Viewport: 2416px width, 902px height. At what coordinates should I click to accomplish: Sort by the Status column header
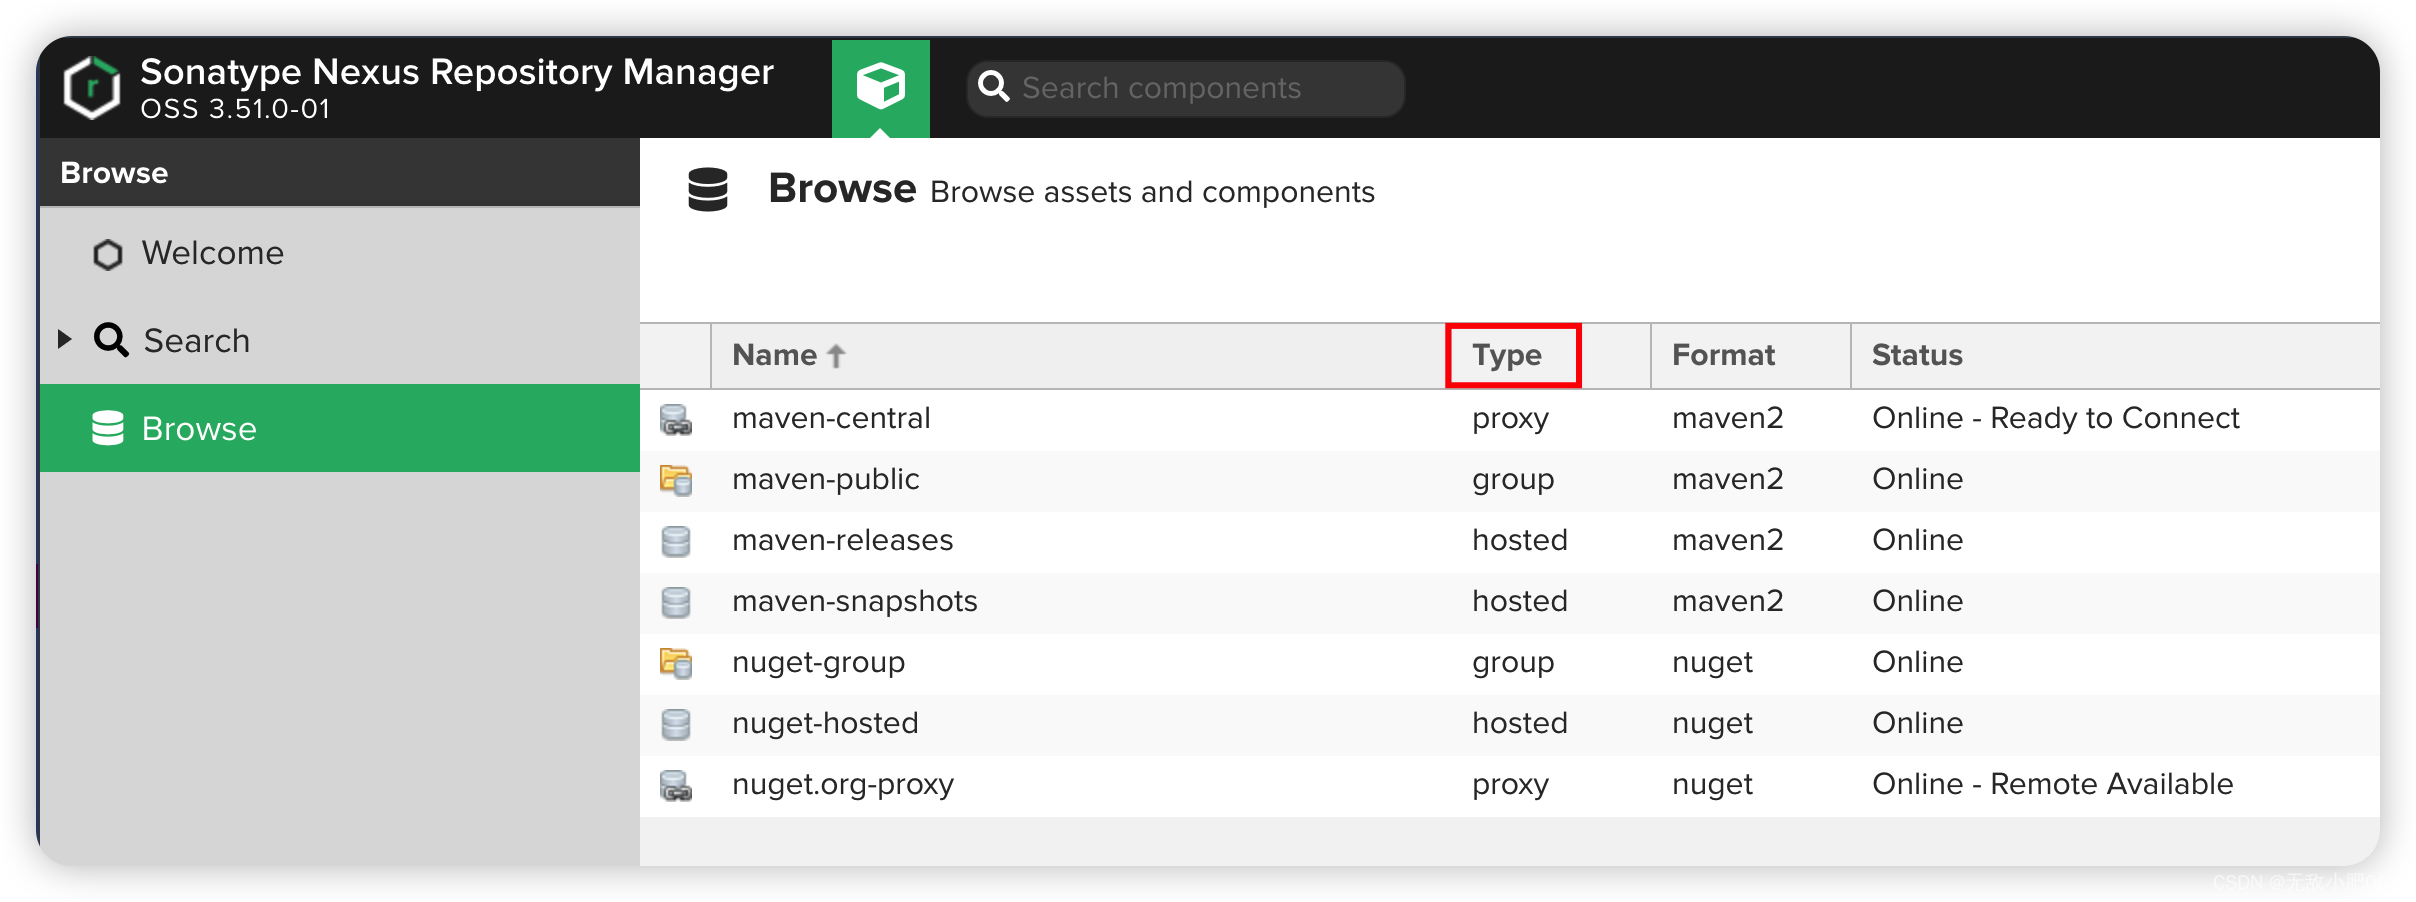point(2115,355)
